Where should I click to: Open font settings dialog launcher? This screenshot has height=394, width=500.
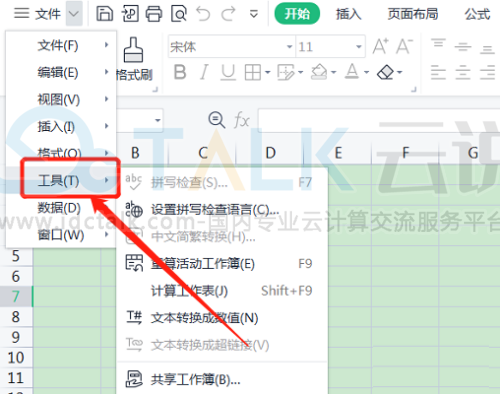click(414, 89)
